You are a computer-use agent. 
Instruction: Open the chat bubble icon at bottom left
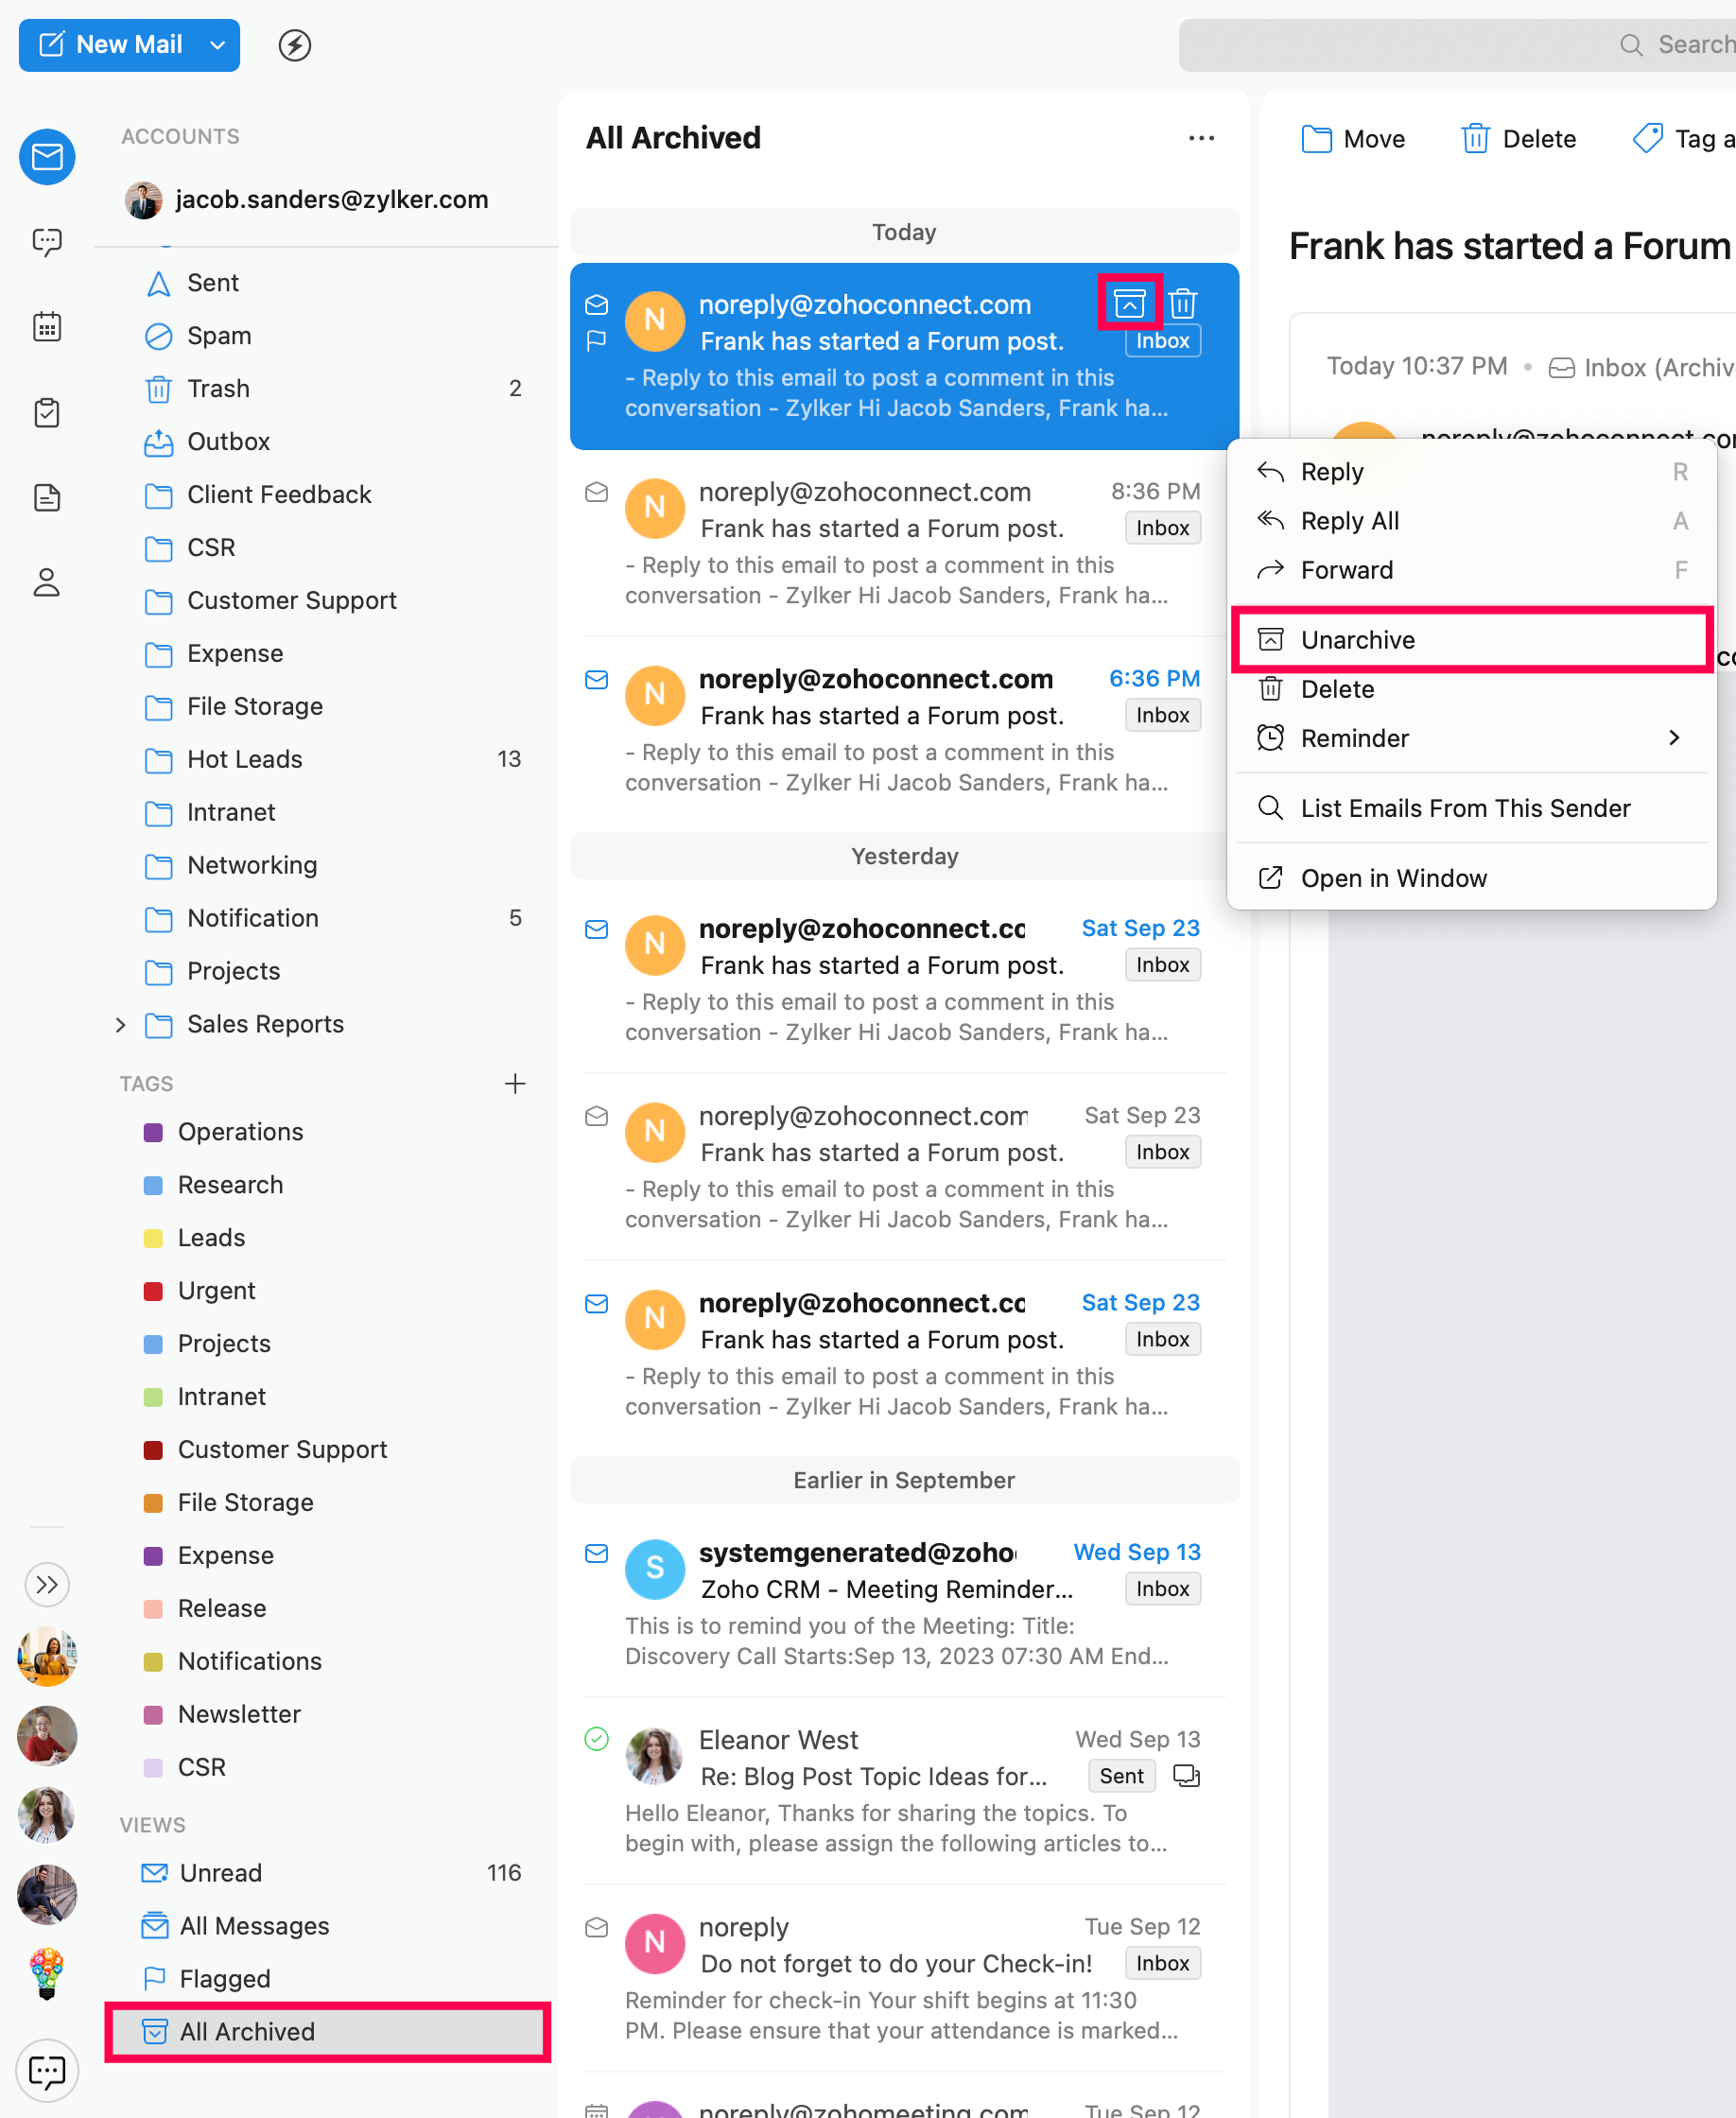(47, 2071)
